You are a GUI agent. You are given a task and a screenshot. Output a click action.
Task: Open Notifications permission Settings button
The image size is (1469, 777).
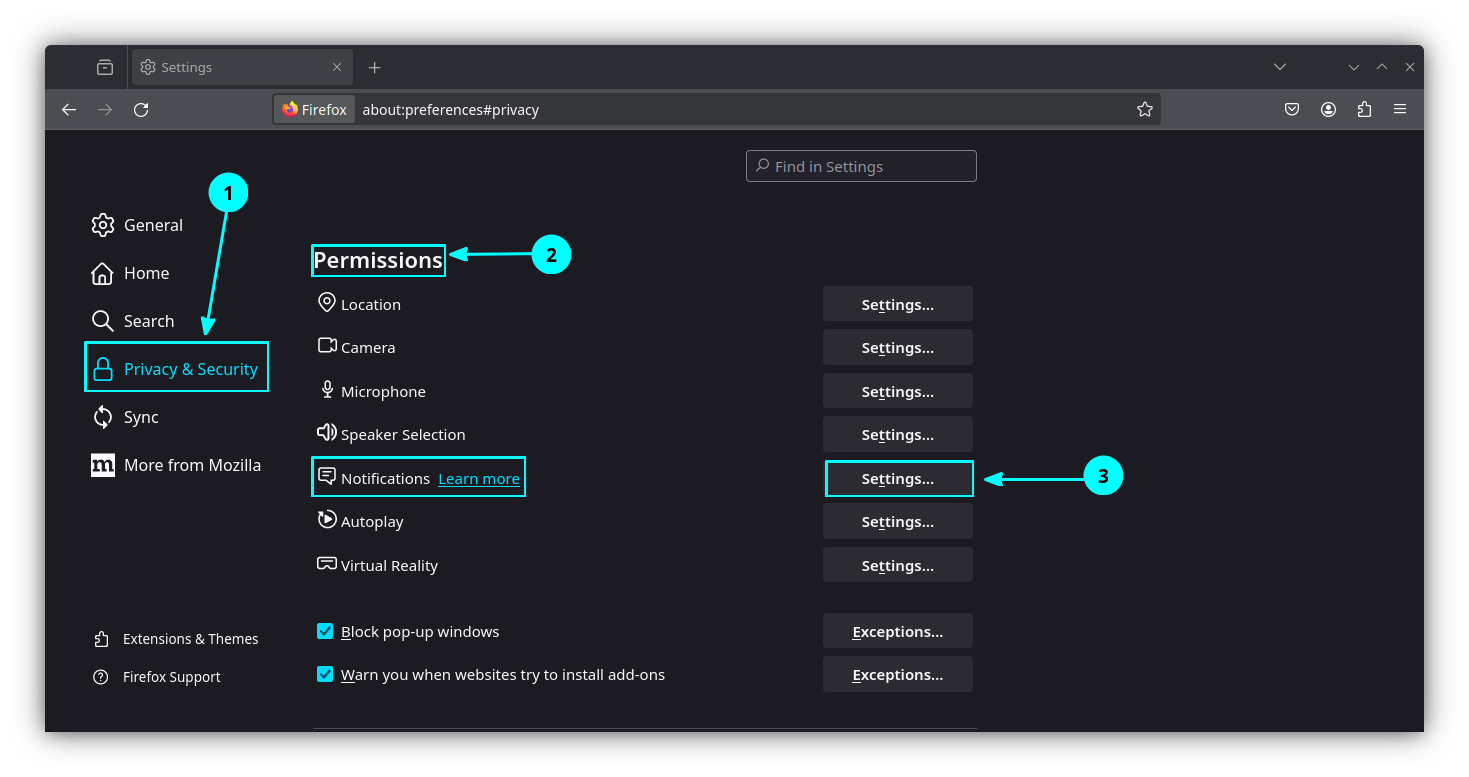[x=898, y=478]
